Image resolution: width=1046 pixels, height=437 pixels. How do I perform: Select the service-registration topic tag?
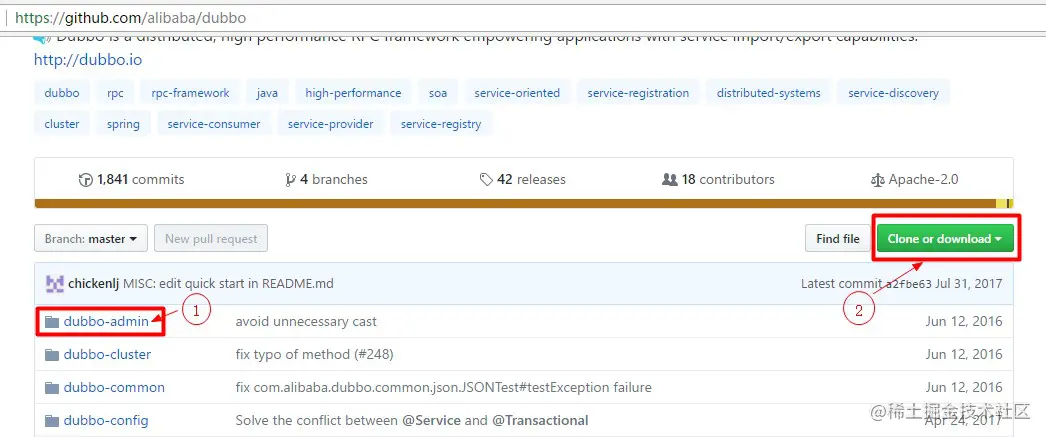click(x=638, y=93)
